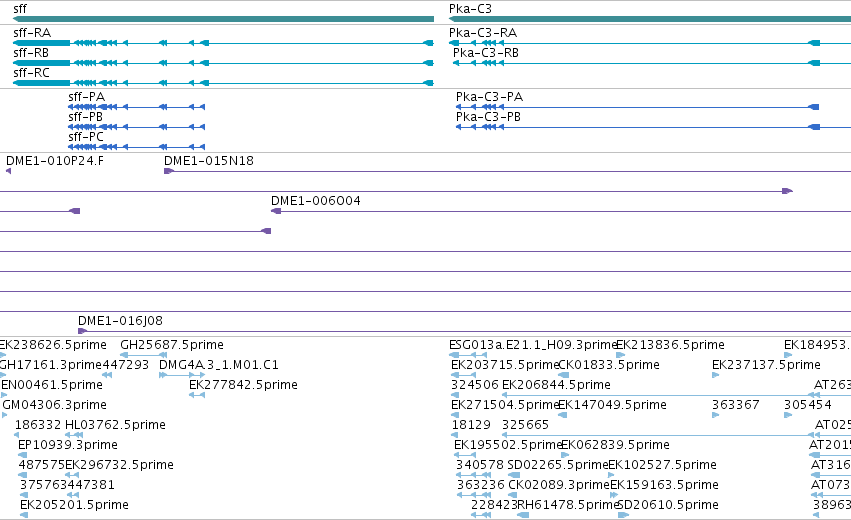Click the DME1-010P24.F arrow marker
Screen dimensions: 851x520
[8, 171]
